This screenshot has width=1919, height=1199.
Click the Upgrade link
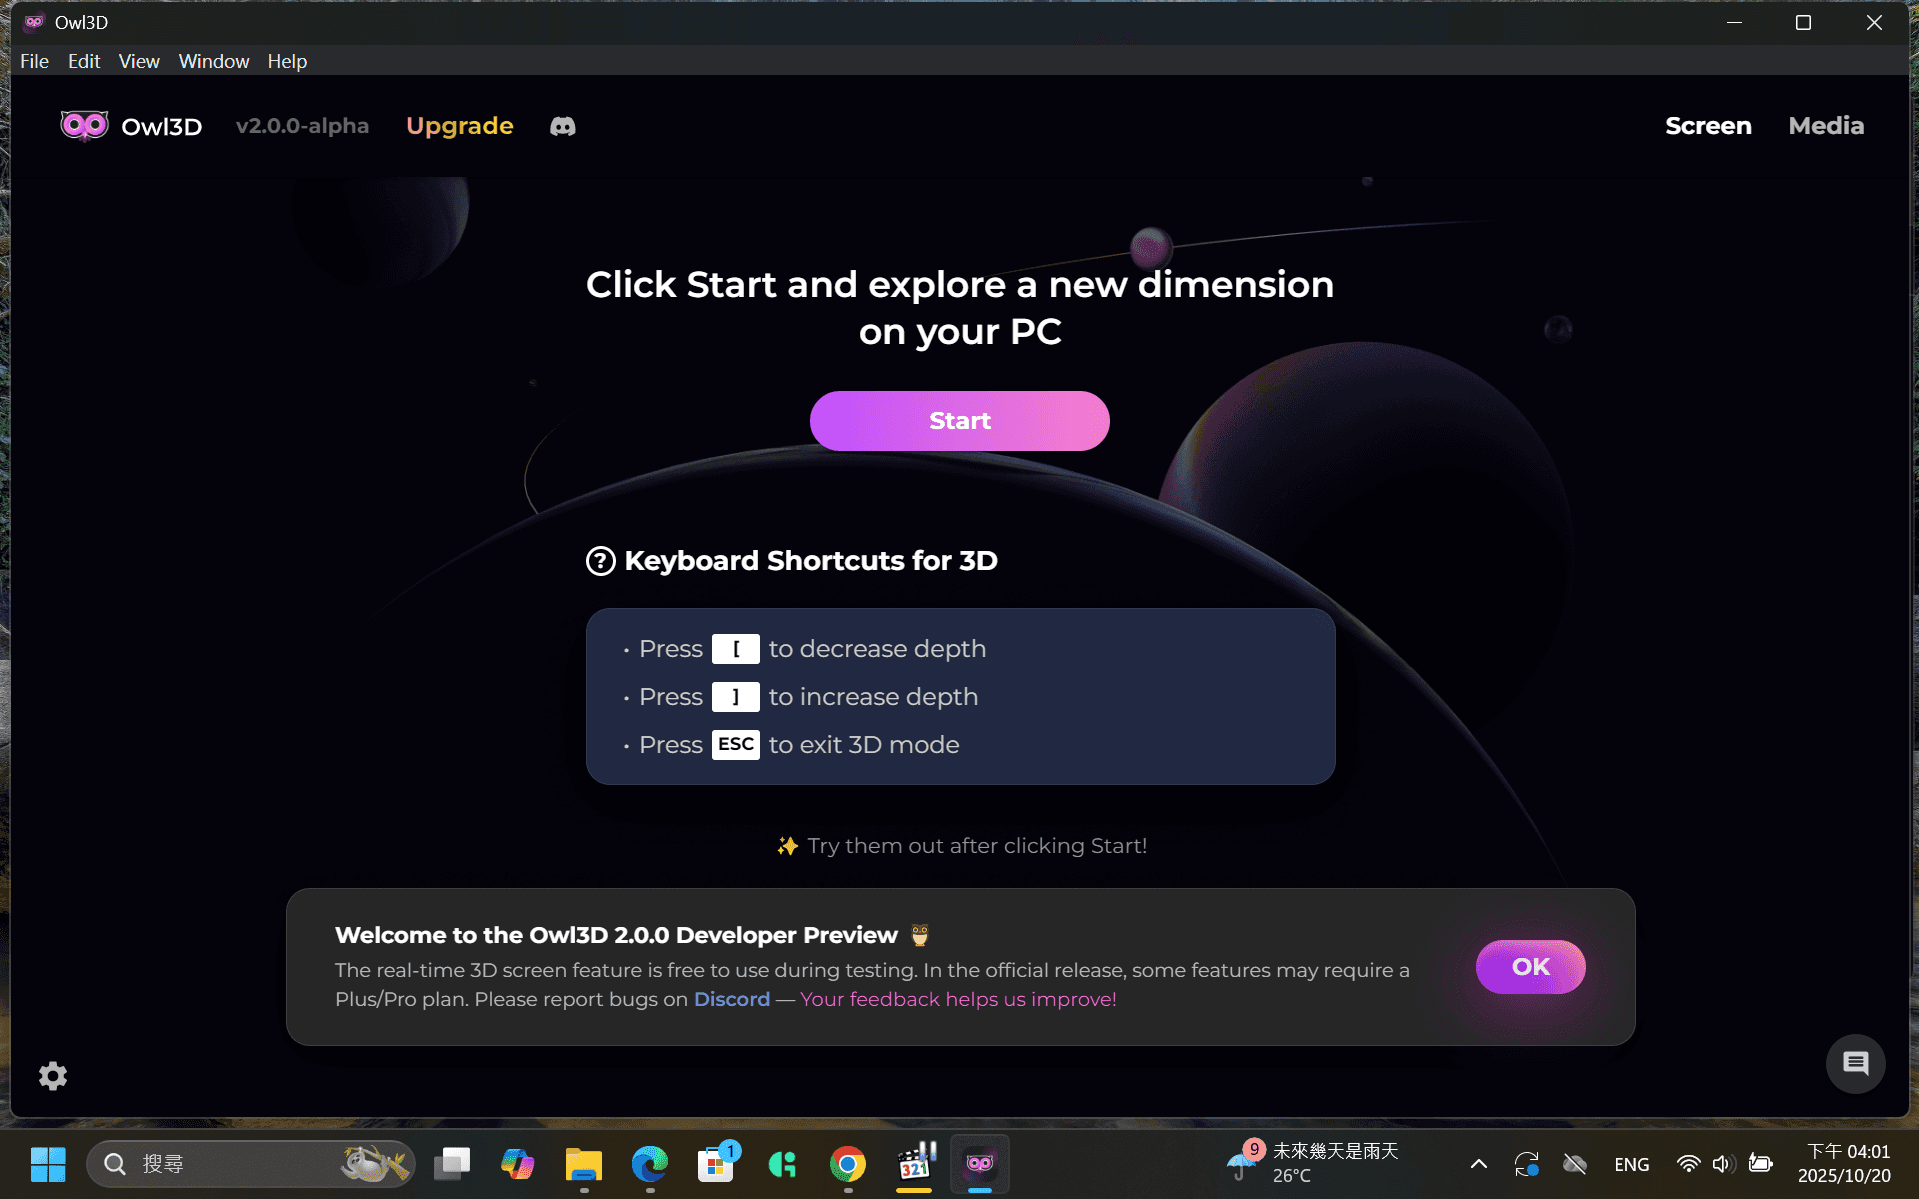point(460,126)
